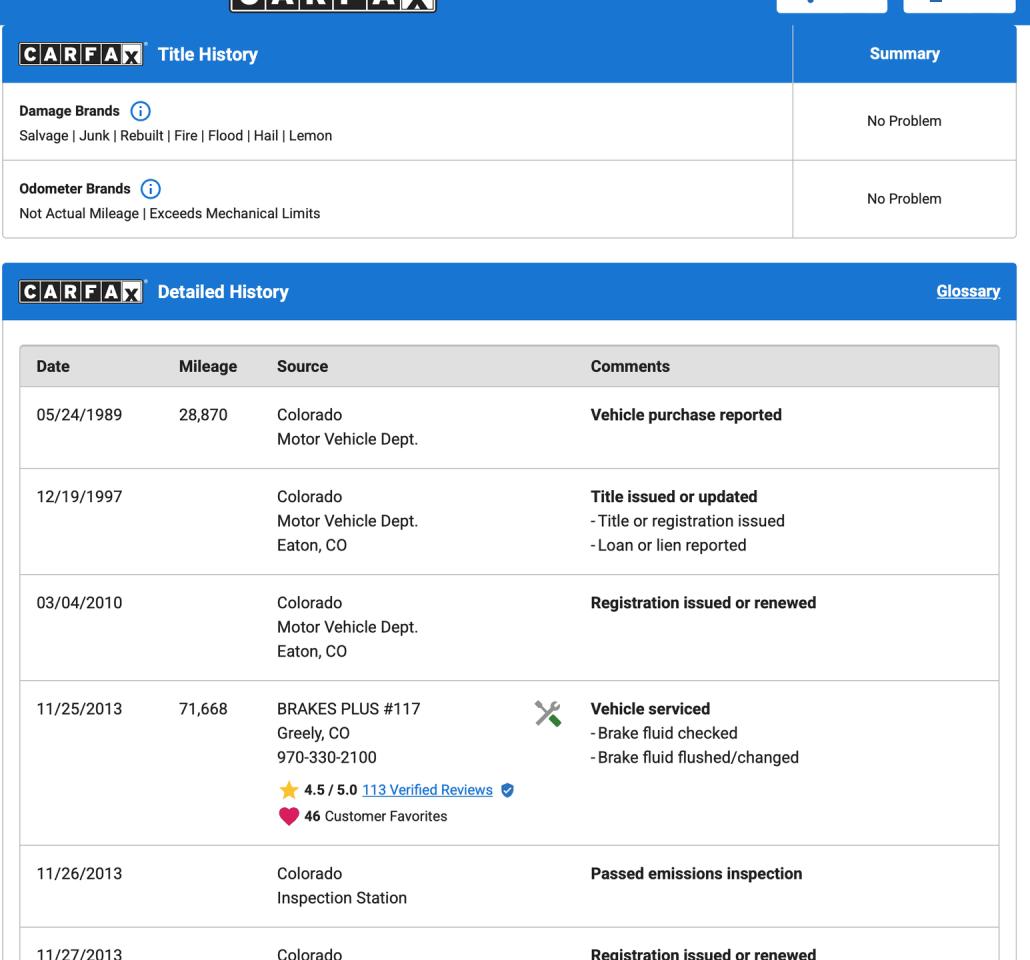The width and height of the screenshot is (1030, 960).
Task: Click the wrench service icon for Brakes Plus
Action: 547,712
